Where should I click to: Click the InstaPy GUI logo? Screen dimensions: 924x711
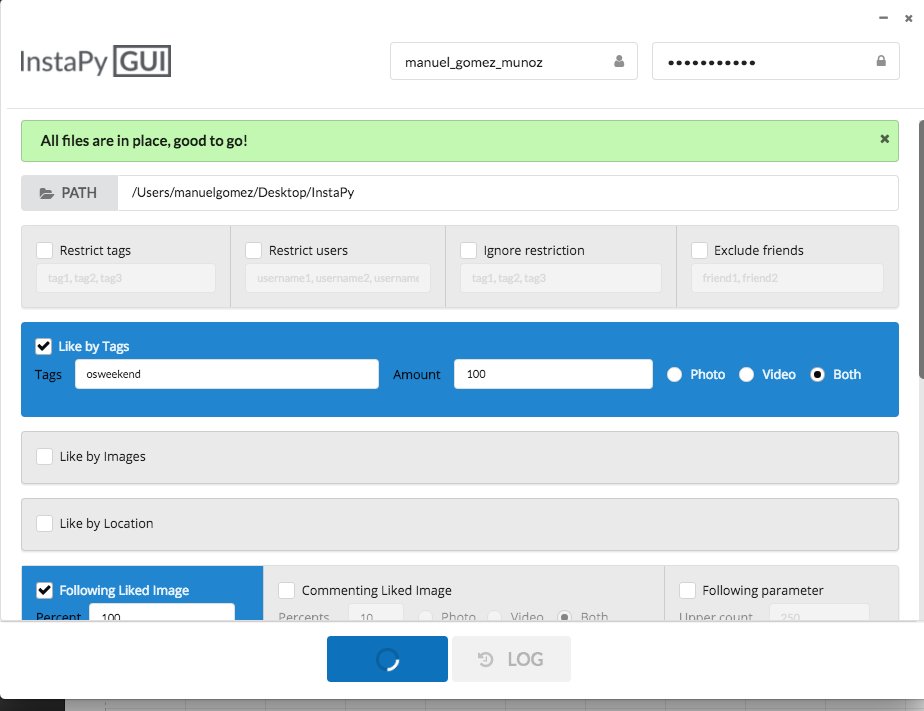point(94,60)
